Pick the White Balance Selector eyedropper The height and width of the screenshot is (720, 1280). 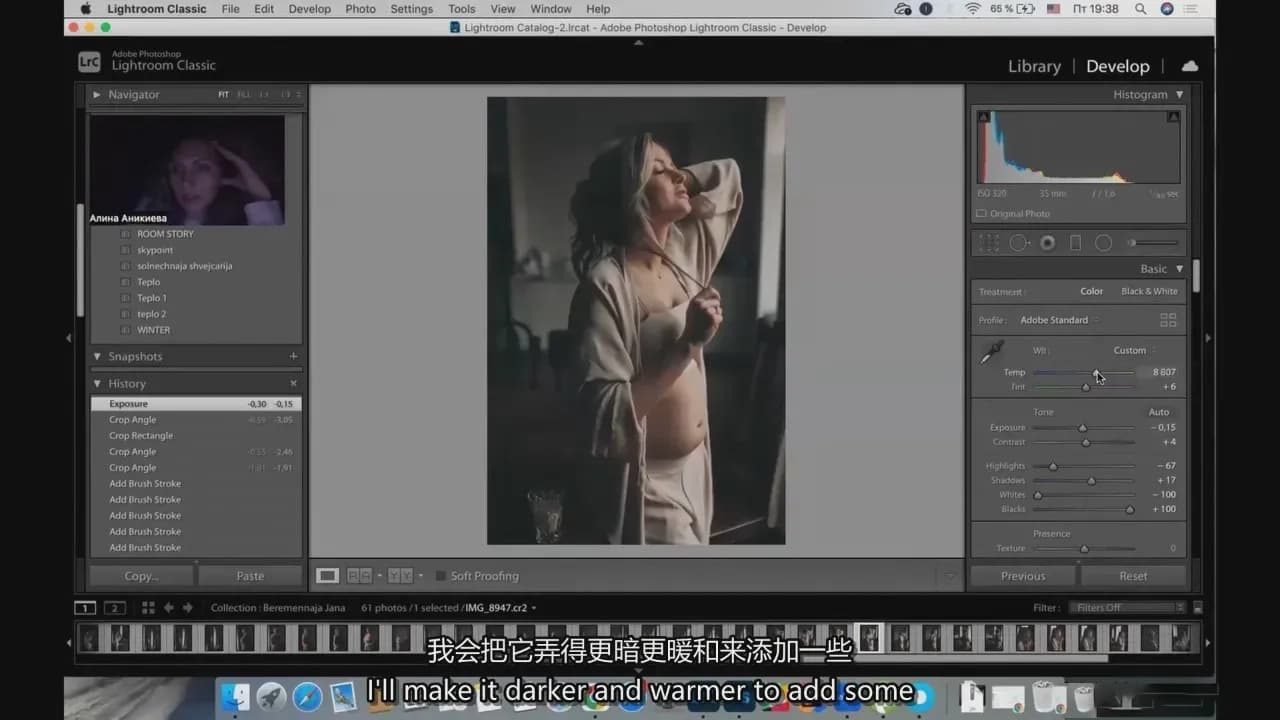coord(991,352)
